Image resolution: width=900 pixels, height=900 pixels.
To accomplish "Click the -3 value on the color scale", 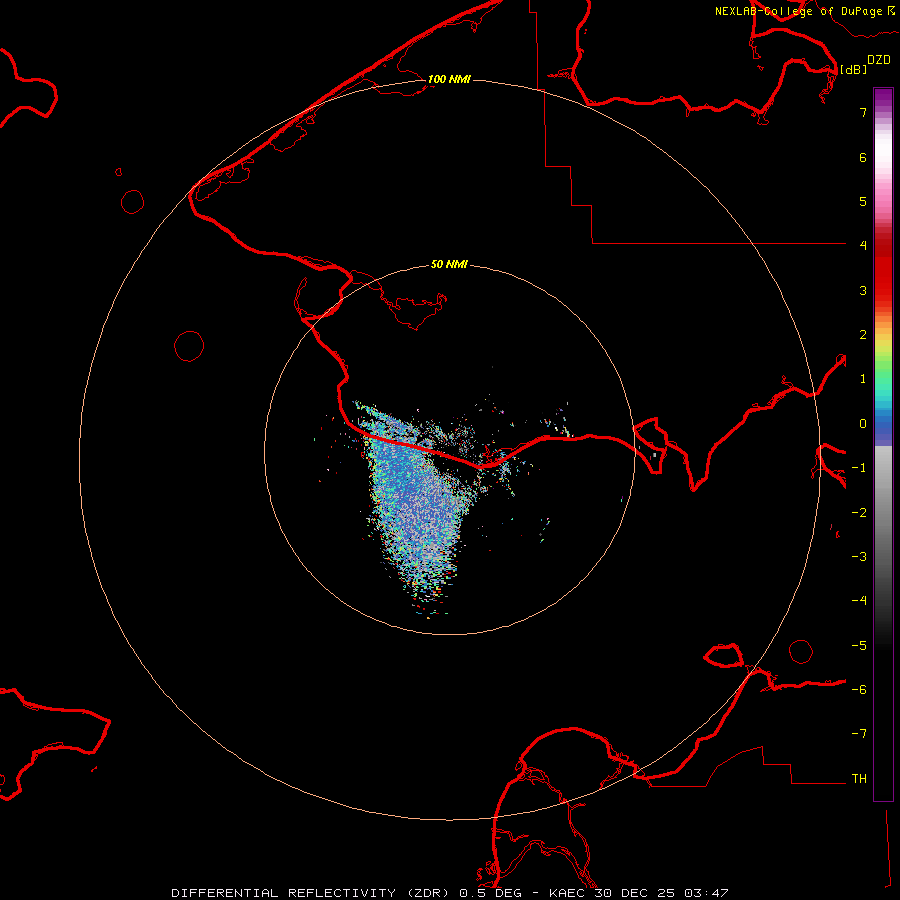I will click(x=859, y=557).
